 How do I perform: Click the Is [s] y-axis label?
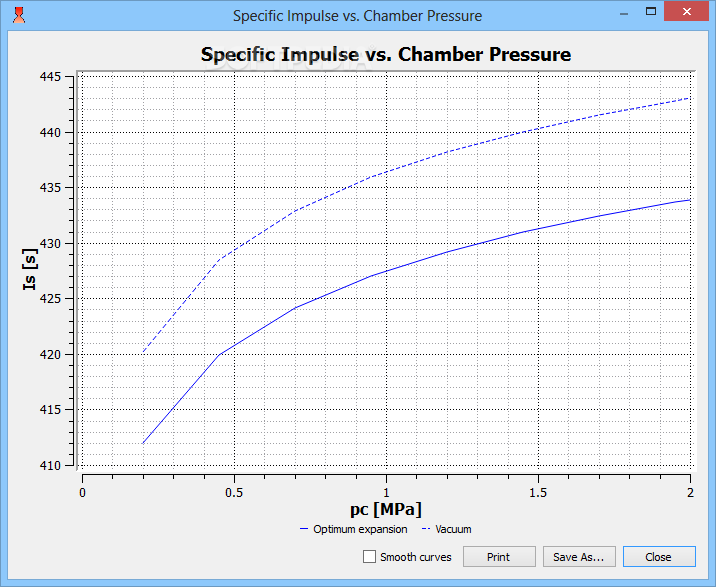click(30, 270)
